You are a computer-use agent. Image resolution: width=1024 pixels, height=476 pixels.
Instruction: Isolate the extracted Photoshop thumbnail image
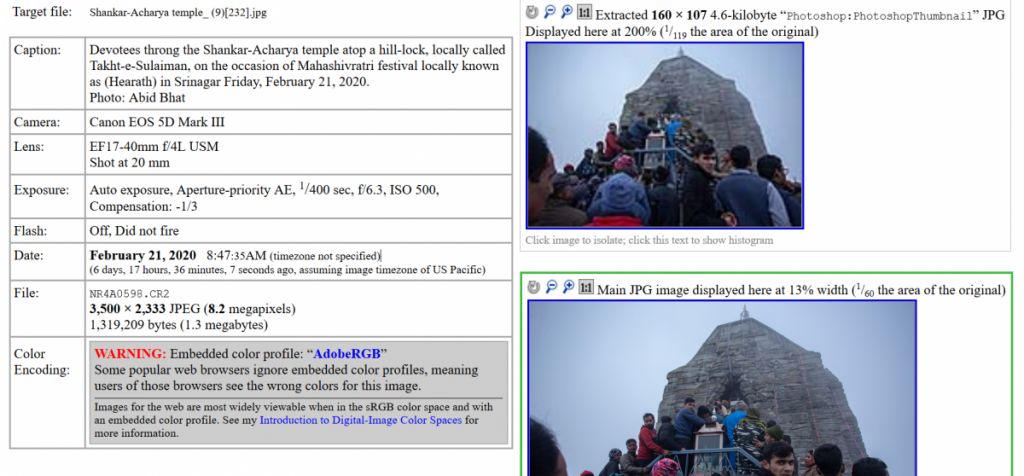pyautogui.click(x=665, y=135)
